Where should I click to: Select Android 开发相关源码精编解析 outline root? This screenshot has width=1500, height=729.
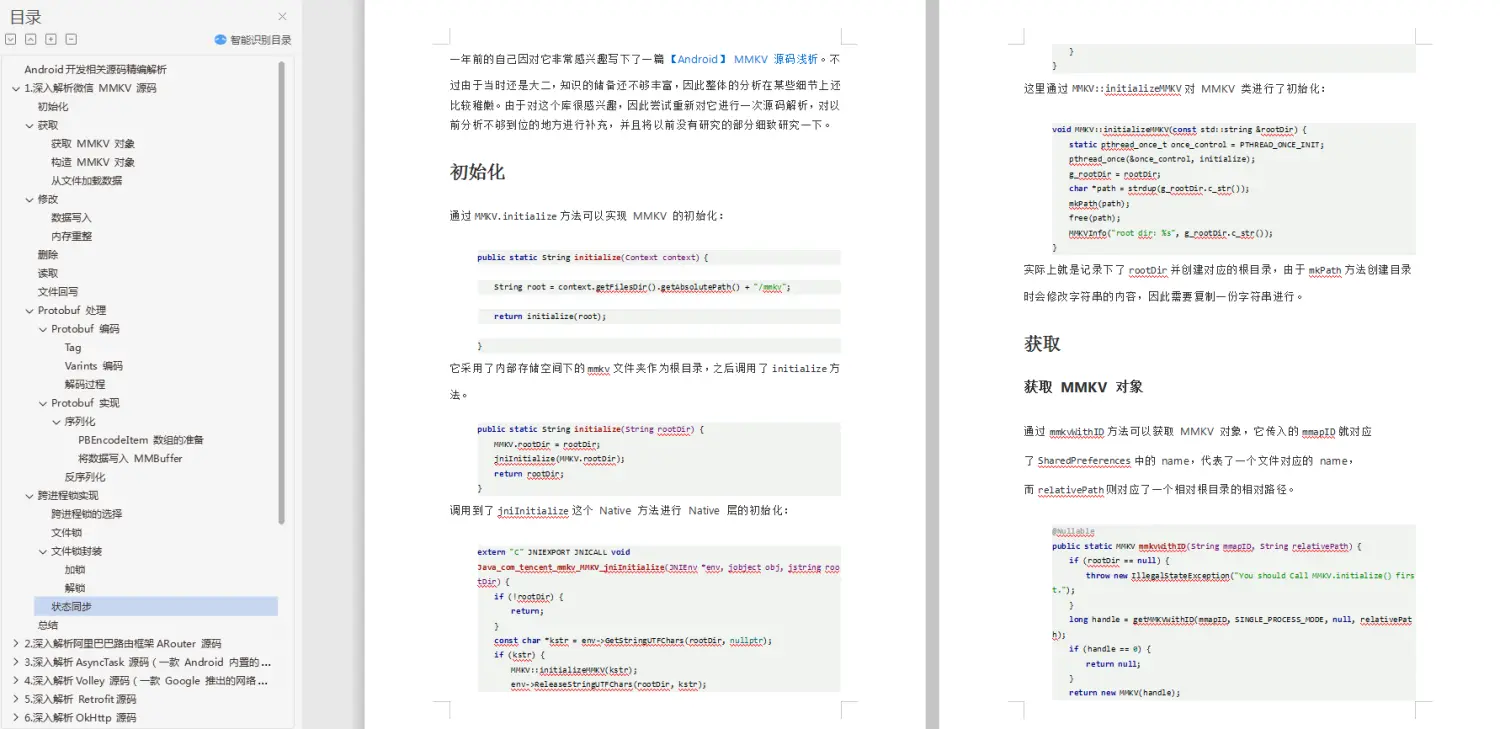[96, 69]
